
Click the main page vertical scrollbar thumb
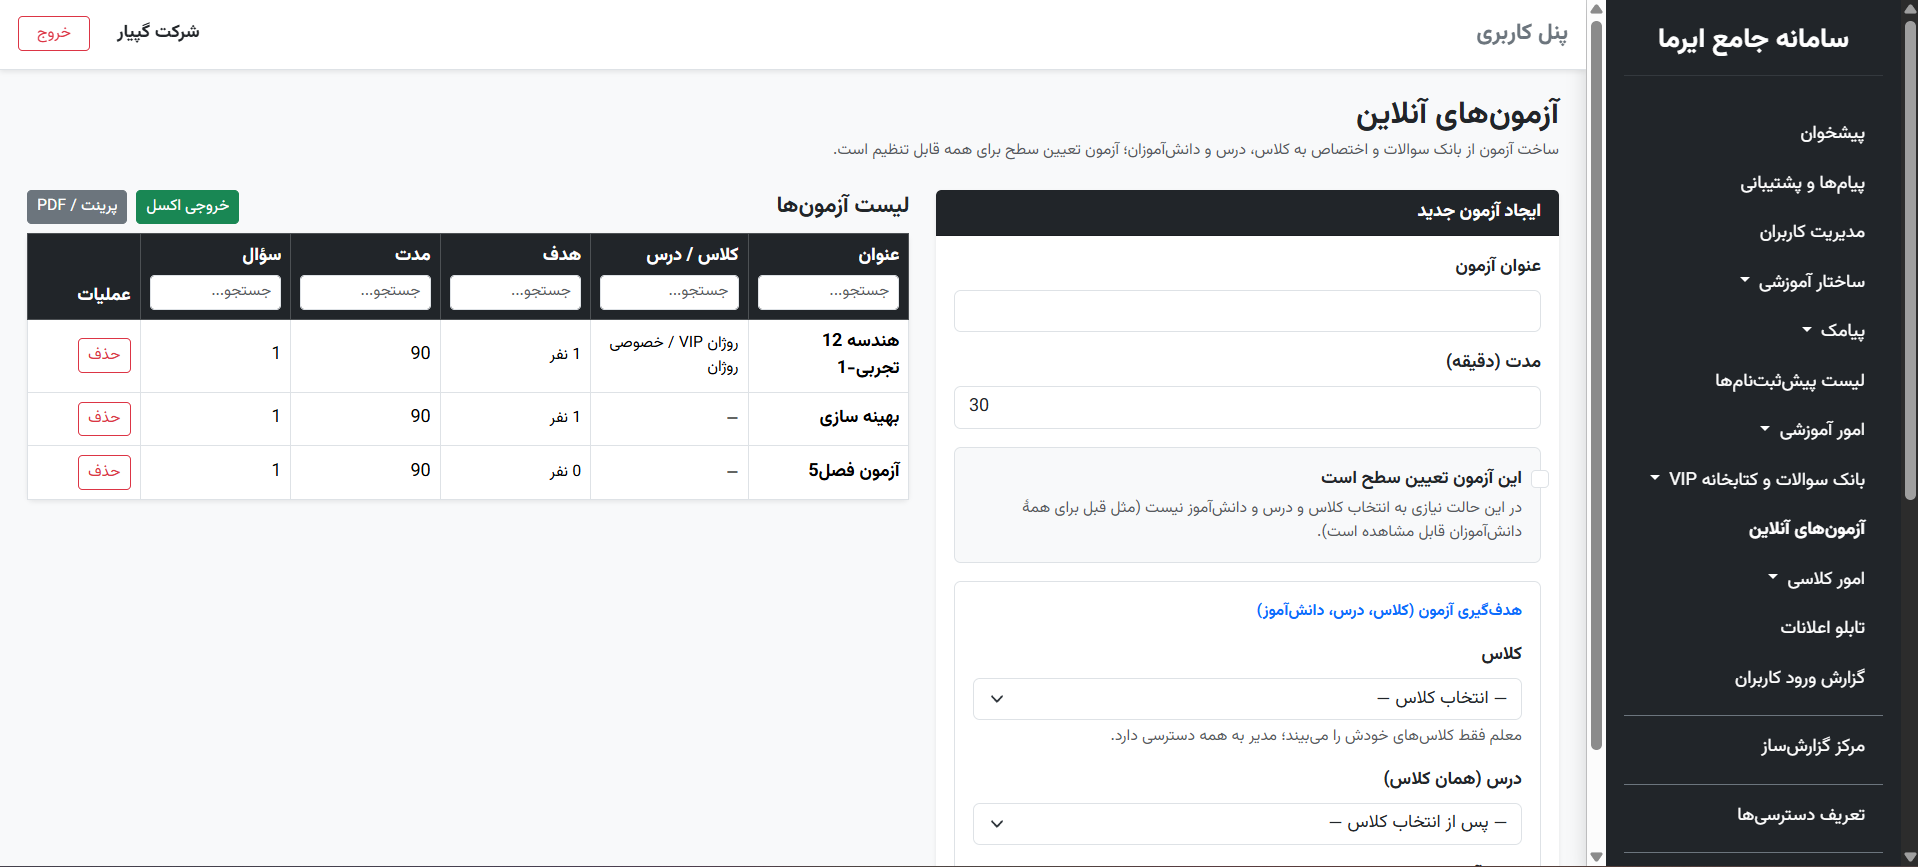(1596, 385)
